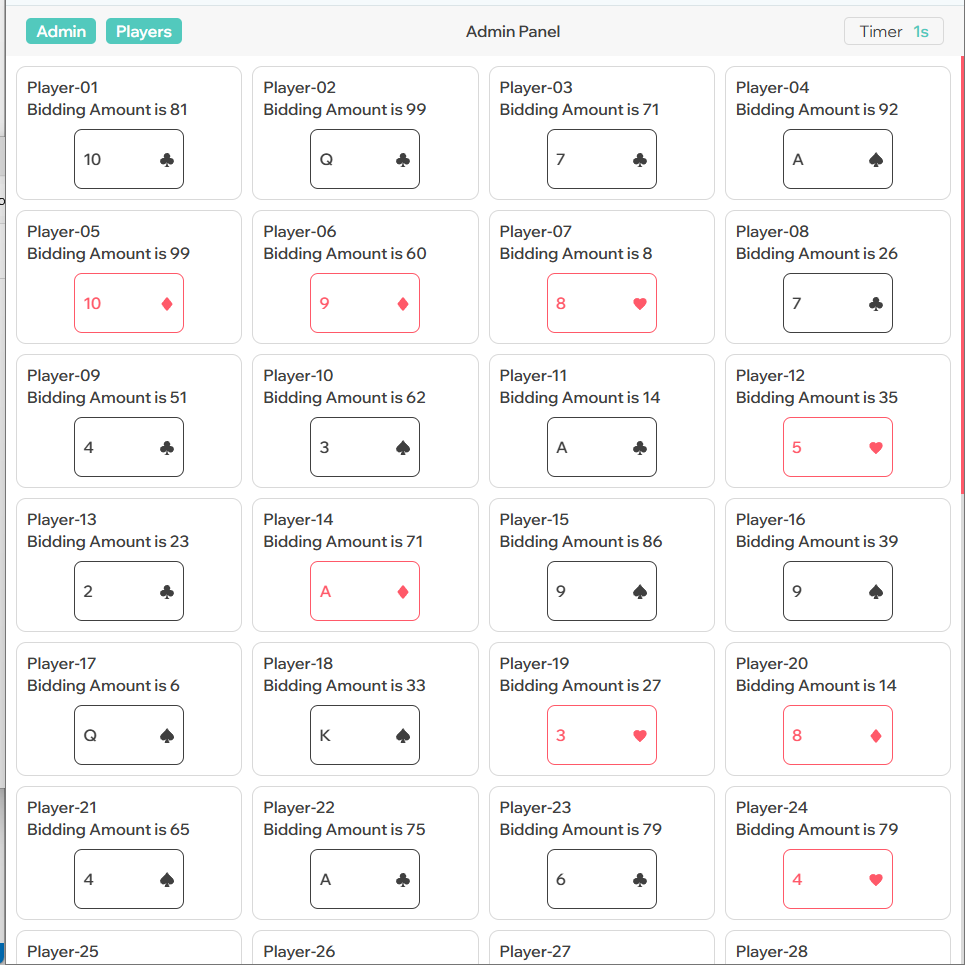Click the Timer display button

point(894,31)
